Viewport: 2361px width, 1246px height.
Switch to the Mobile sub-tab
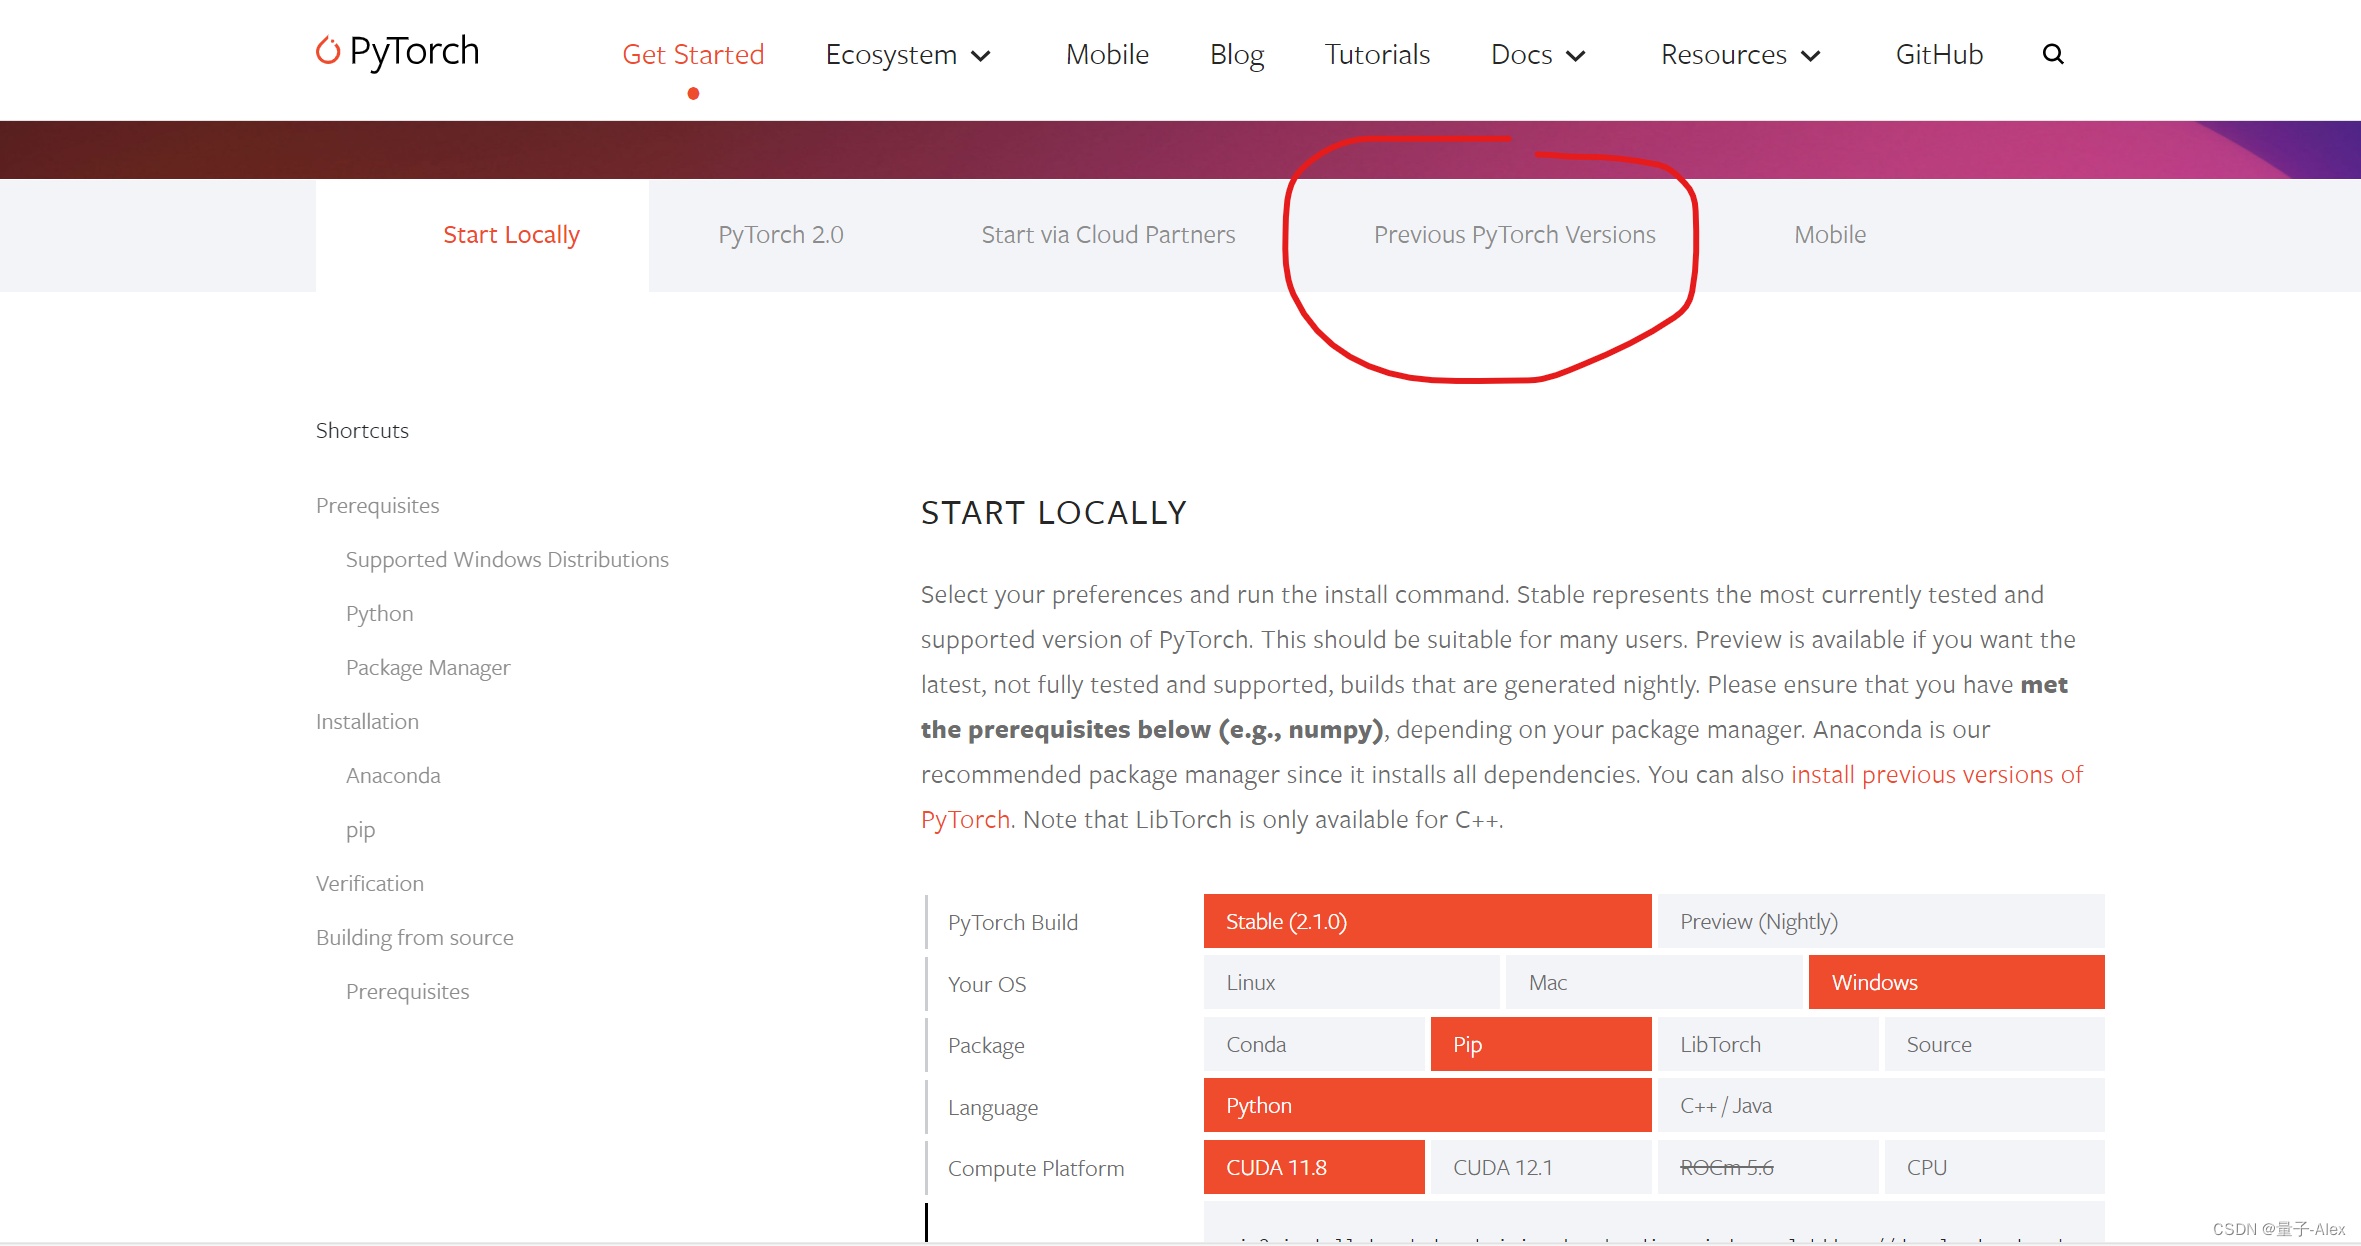(1830, 235)
